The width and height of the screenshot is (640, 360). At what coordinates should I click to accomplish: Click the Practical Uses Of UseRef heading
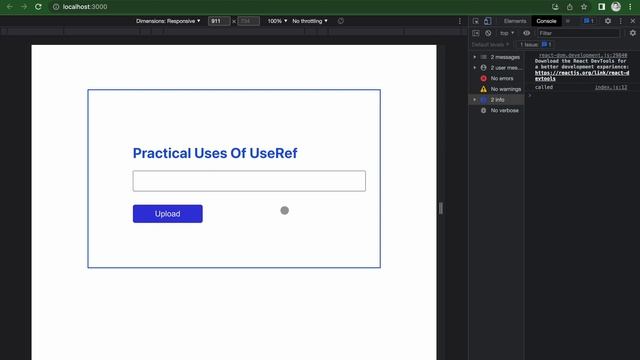coord(215,153)
